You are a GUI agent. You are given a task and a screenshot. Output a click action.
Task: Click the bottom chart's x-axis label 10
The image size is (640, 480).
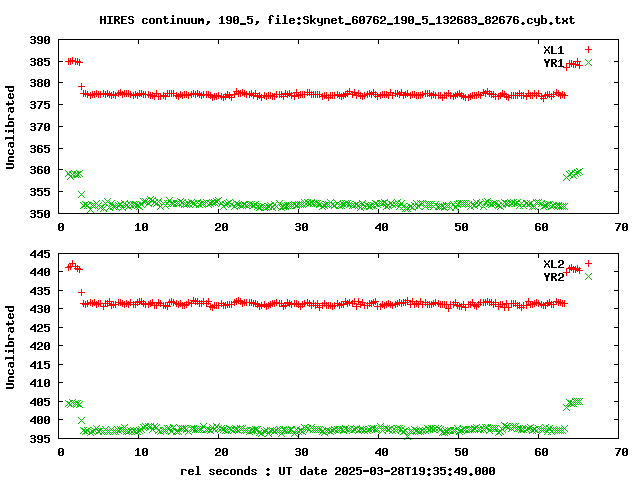[141, 452]
